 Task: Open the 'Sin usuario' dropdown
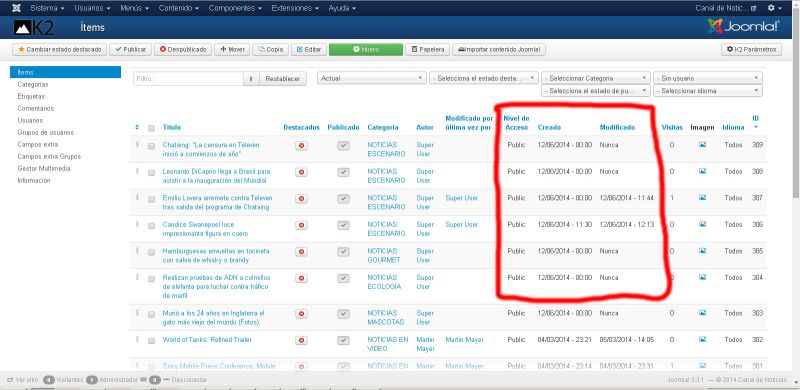(x=708, y=79)
